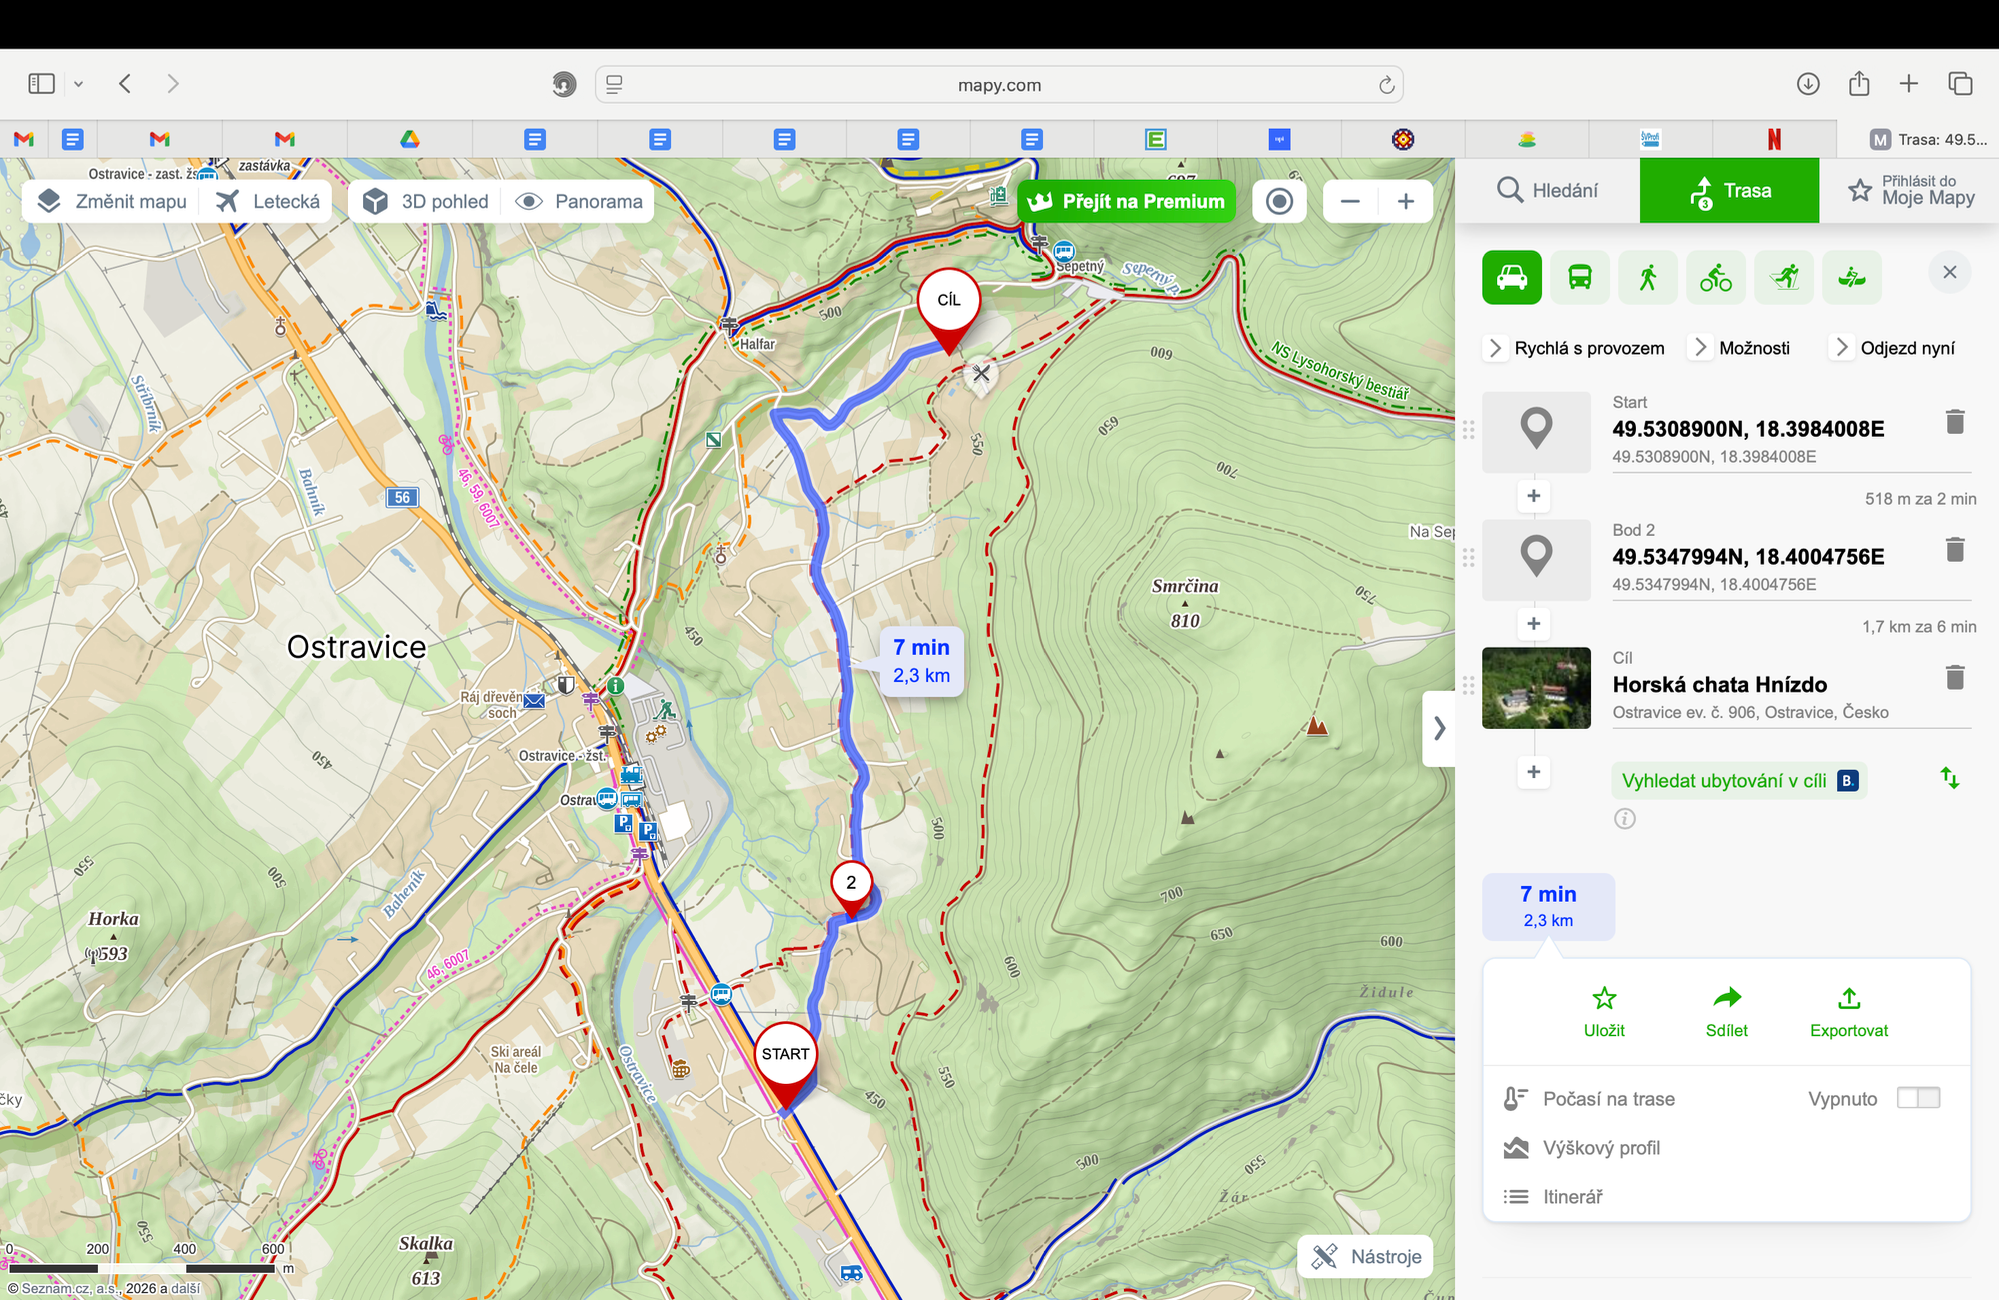Select boating route mode icon
This screenshot has width=1999, height=1300.
pyautogui.click(x=1852, y=276)
